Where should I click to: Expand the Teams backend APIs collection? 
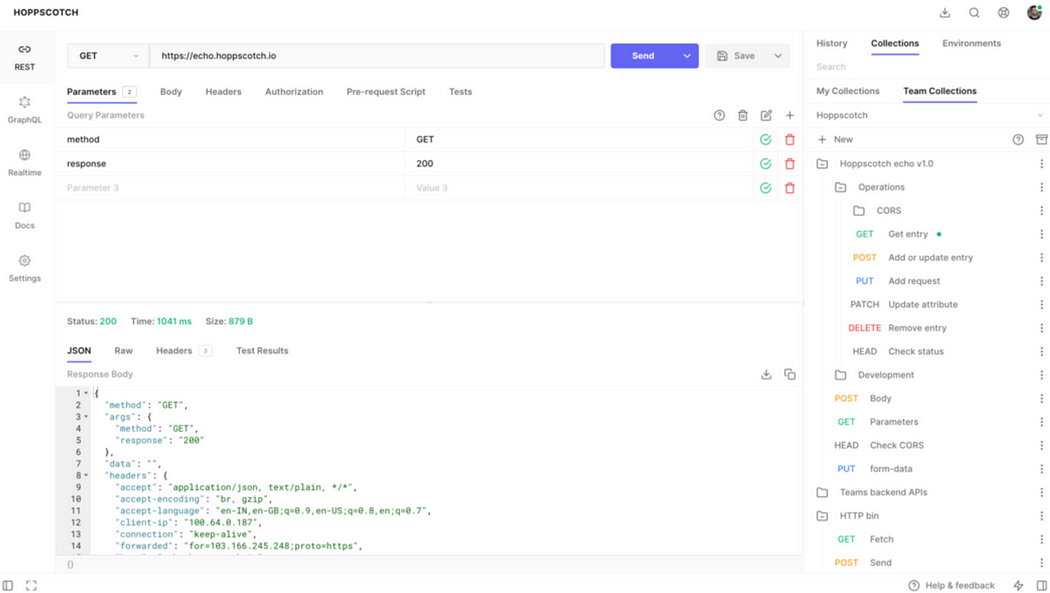822,492
